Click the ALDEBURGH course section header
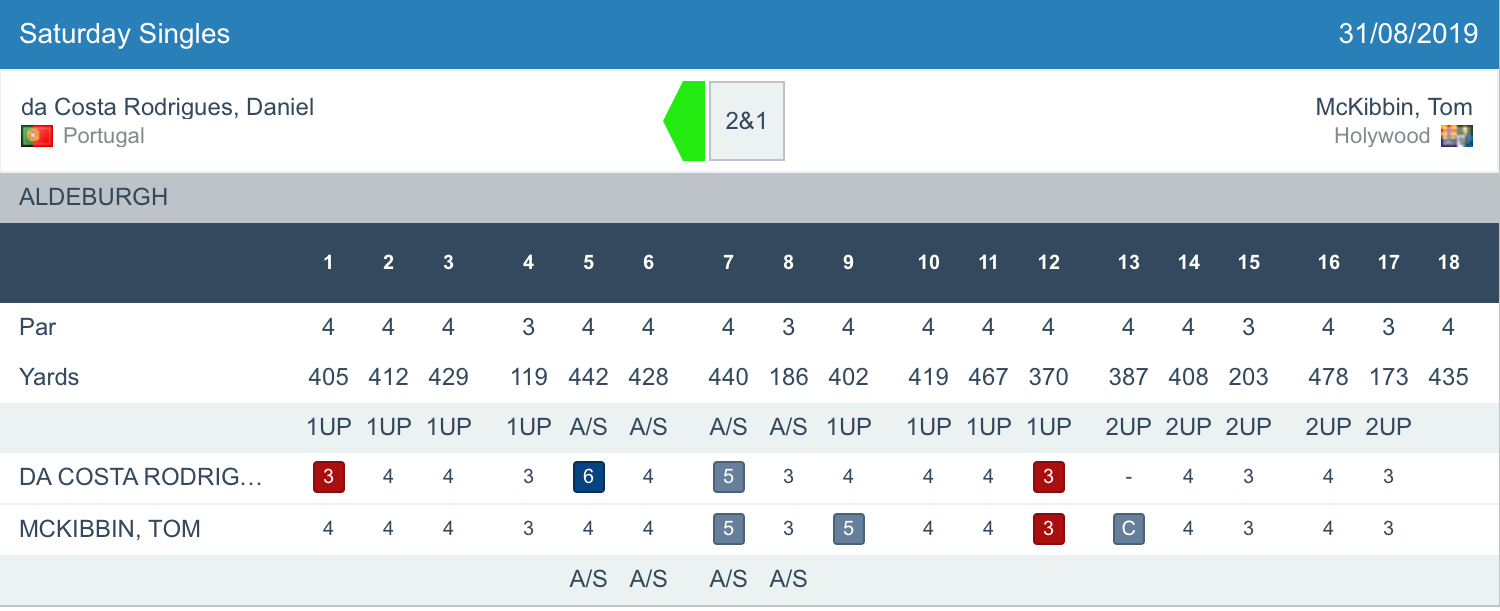Image resolution: width=1500 pixels, height=611 pixels. [x=94, y=197]
